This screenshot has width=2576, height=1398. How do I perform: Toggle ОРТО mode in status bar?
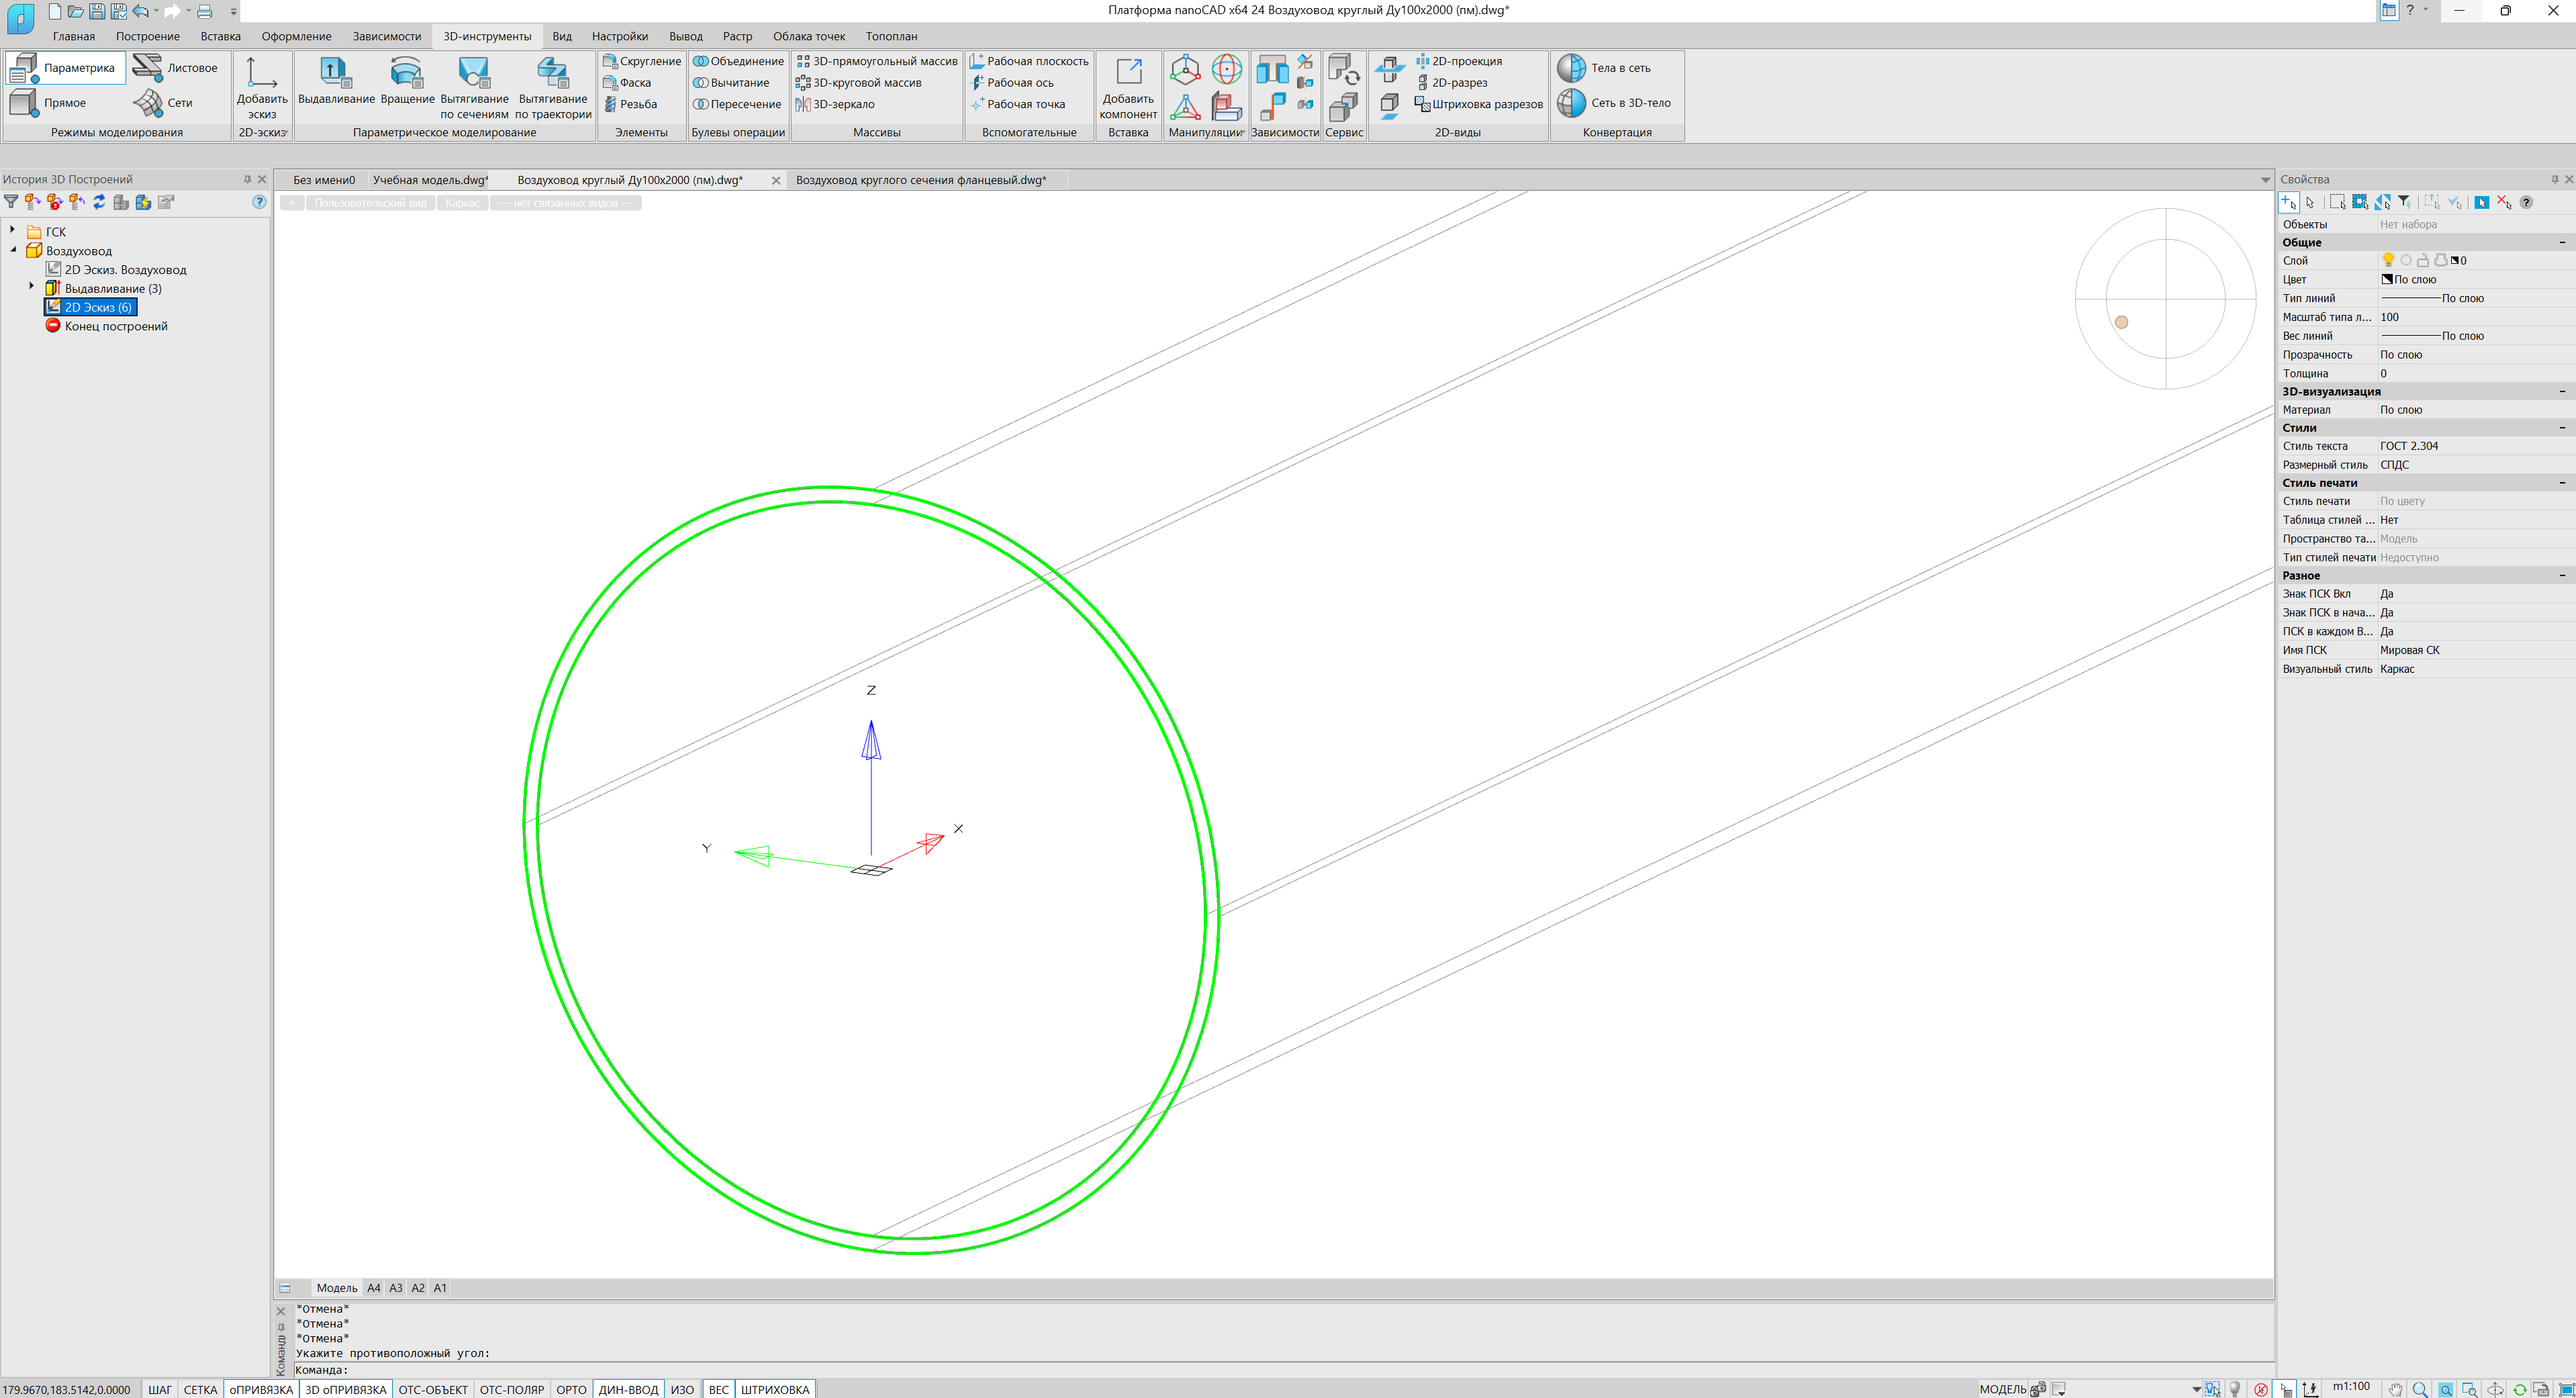click(x=571, y=1389)
